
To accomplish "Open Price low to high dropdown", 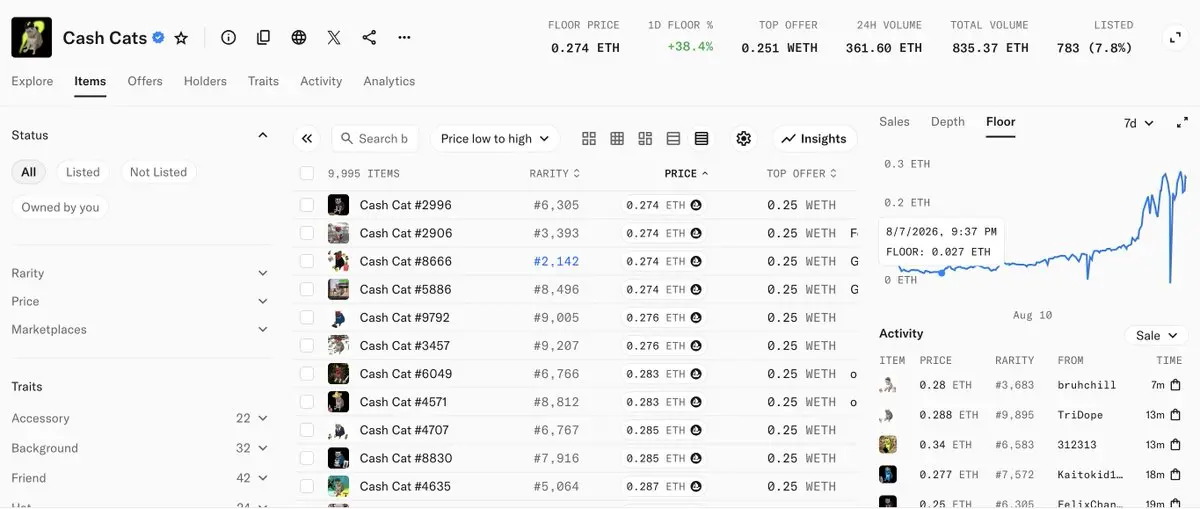I will coord(495,139).
